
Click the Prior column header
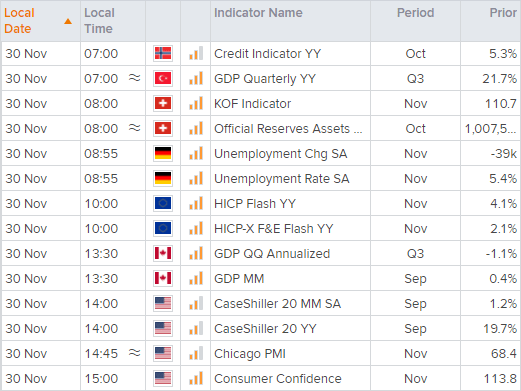point(503,13)
